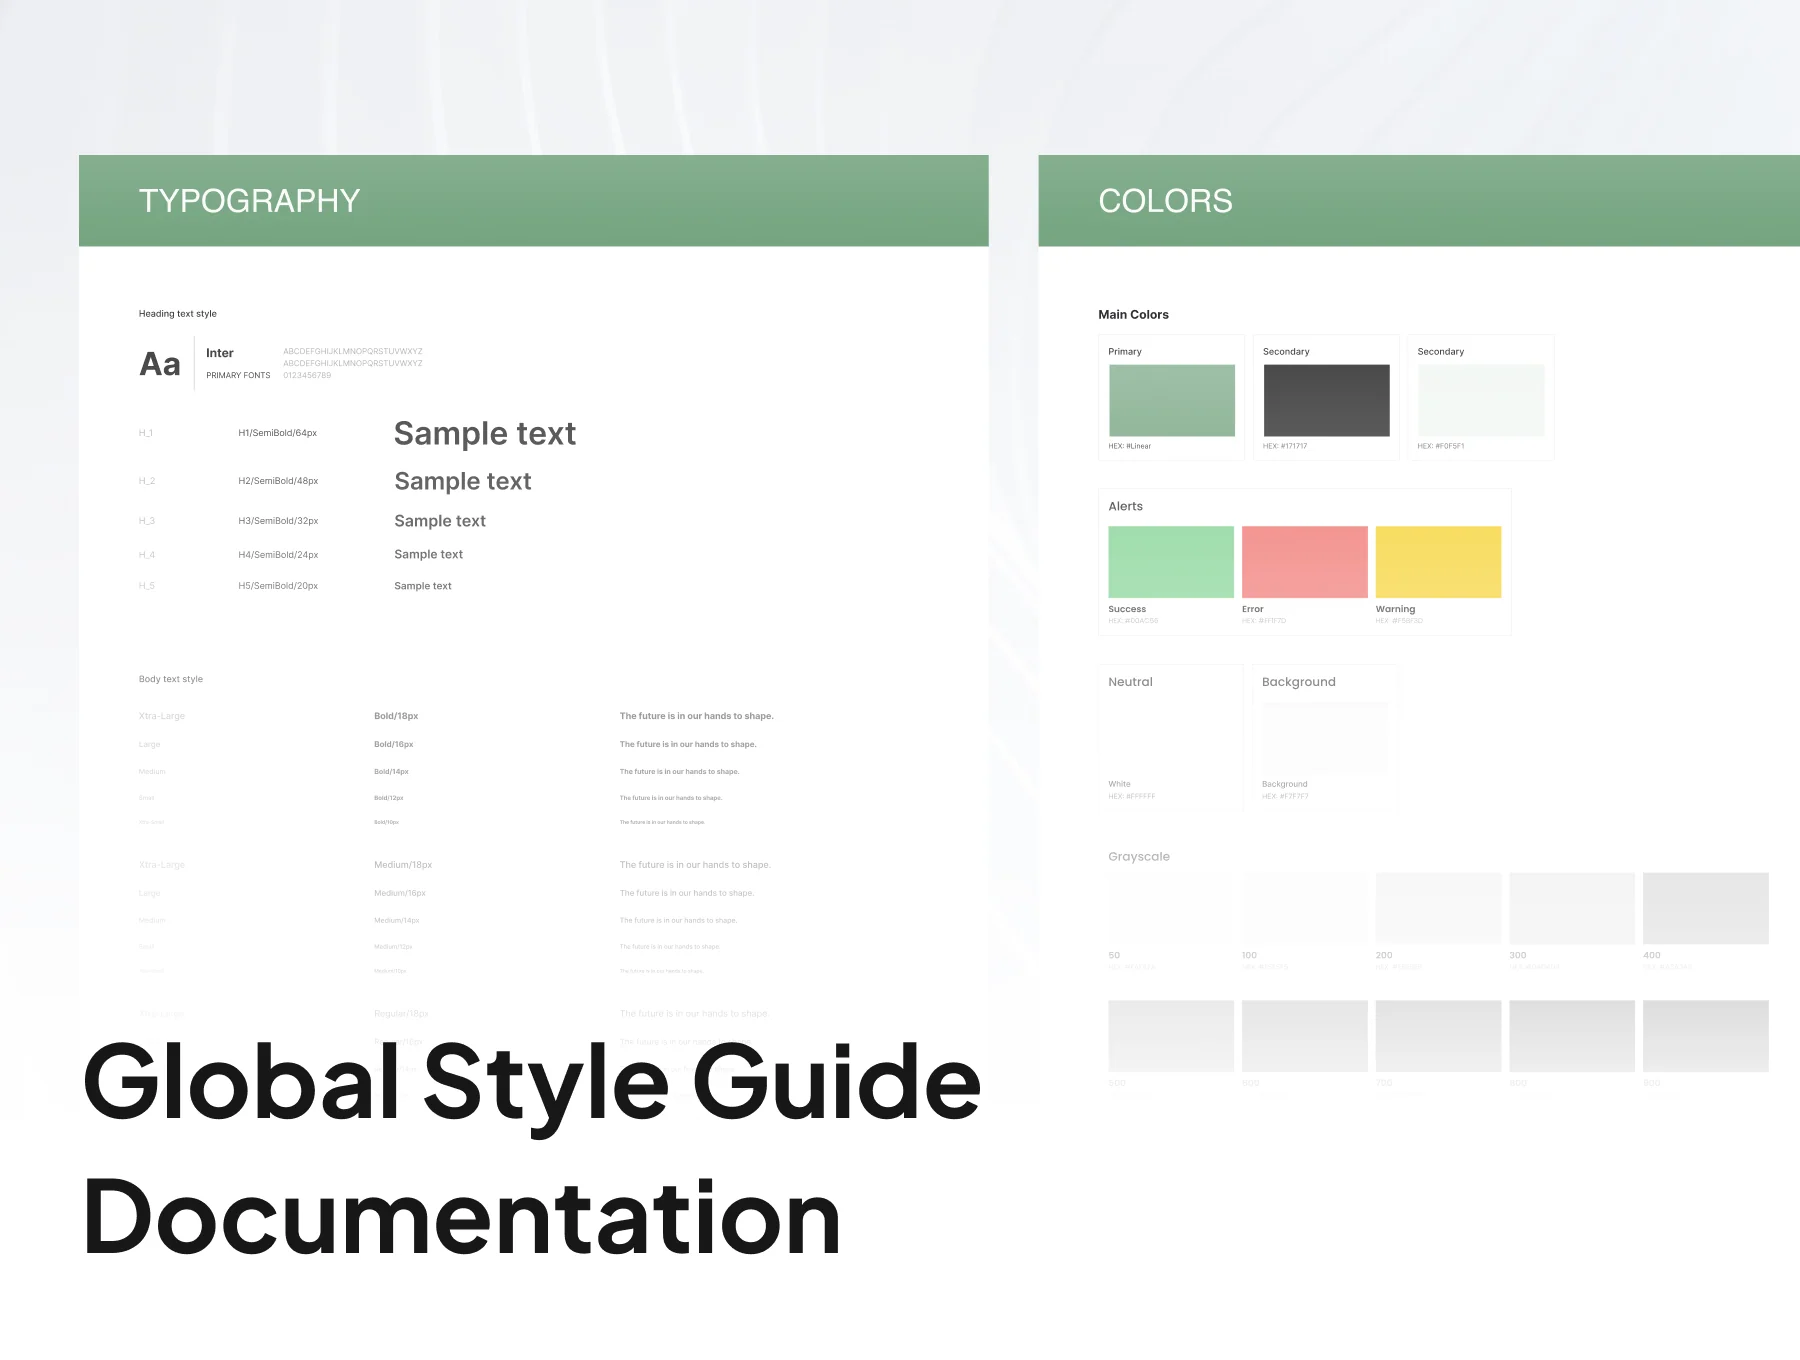
Task: Click the 'Body text style' label
Action: (x=171, y=679)
